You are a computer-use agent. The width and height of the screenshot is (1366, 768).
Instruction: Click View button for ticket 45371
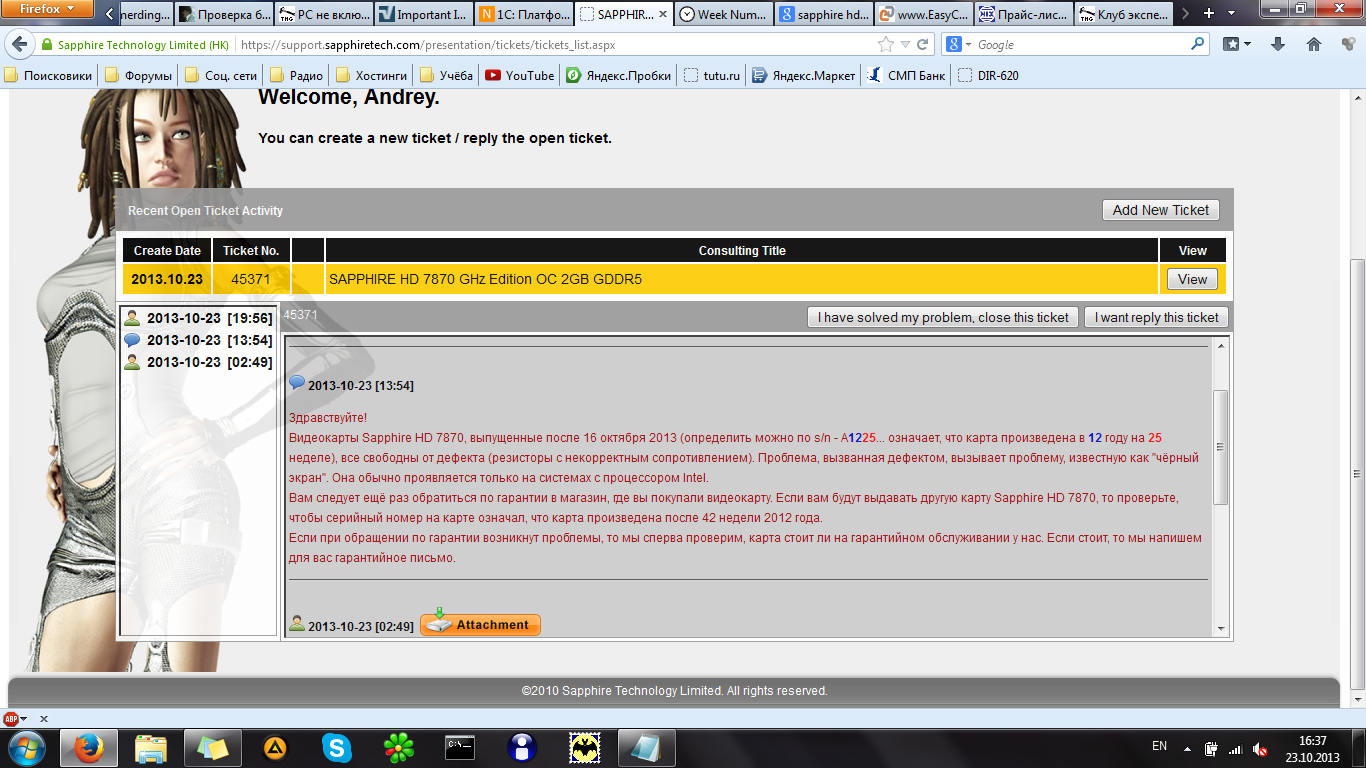(x=1192, y=279)
